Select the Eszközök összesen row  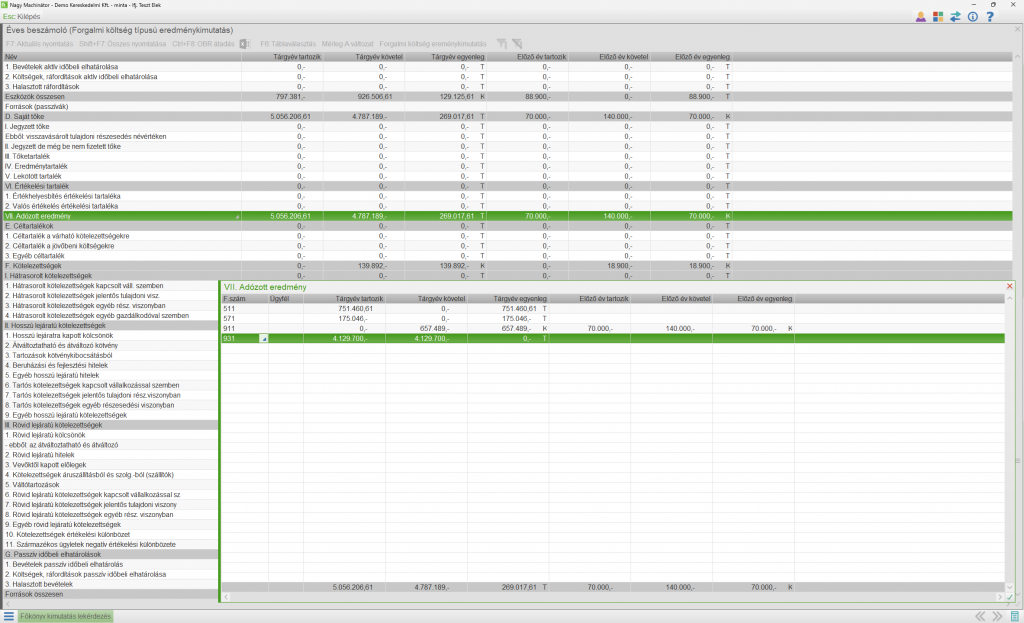[x=507, y=97]
